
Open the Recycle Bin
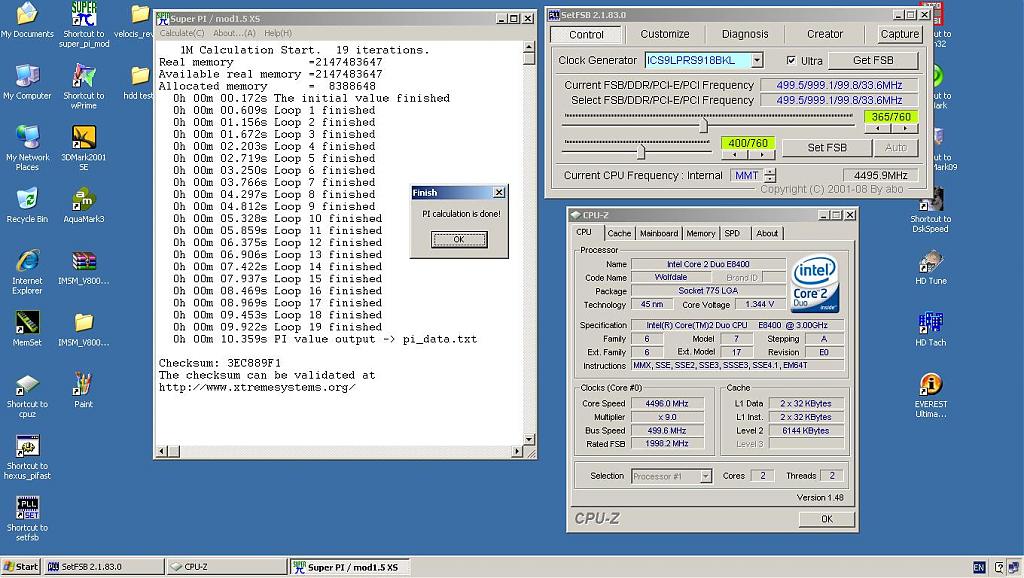point(27,205)
